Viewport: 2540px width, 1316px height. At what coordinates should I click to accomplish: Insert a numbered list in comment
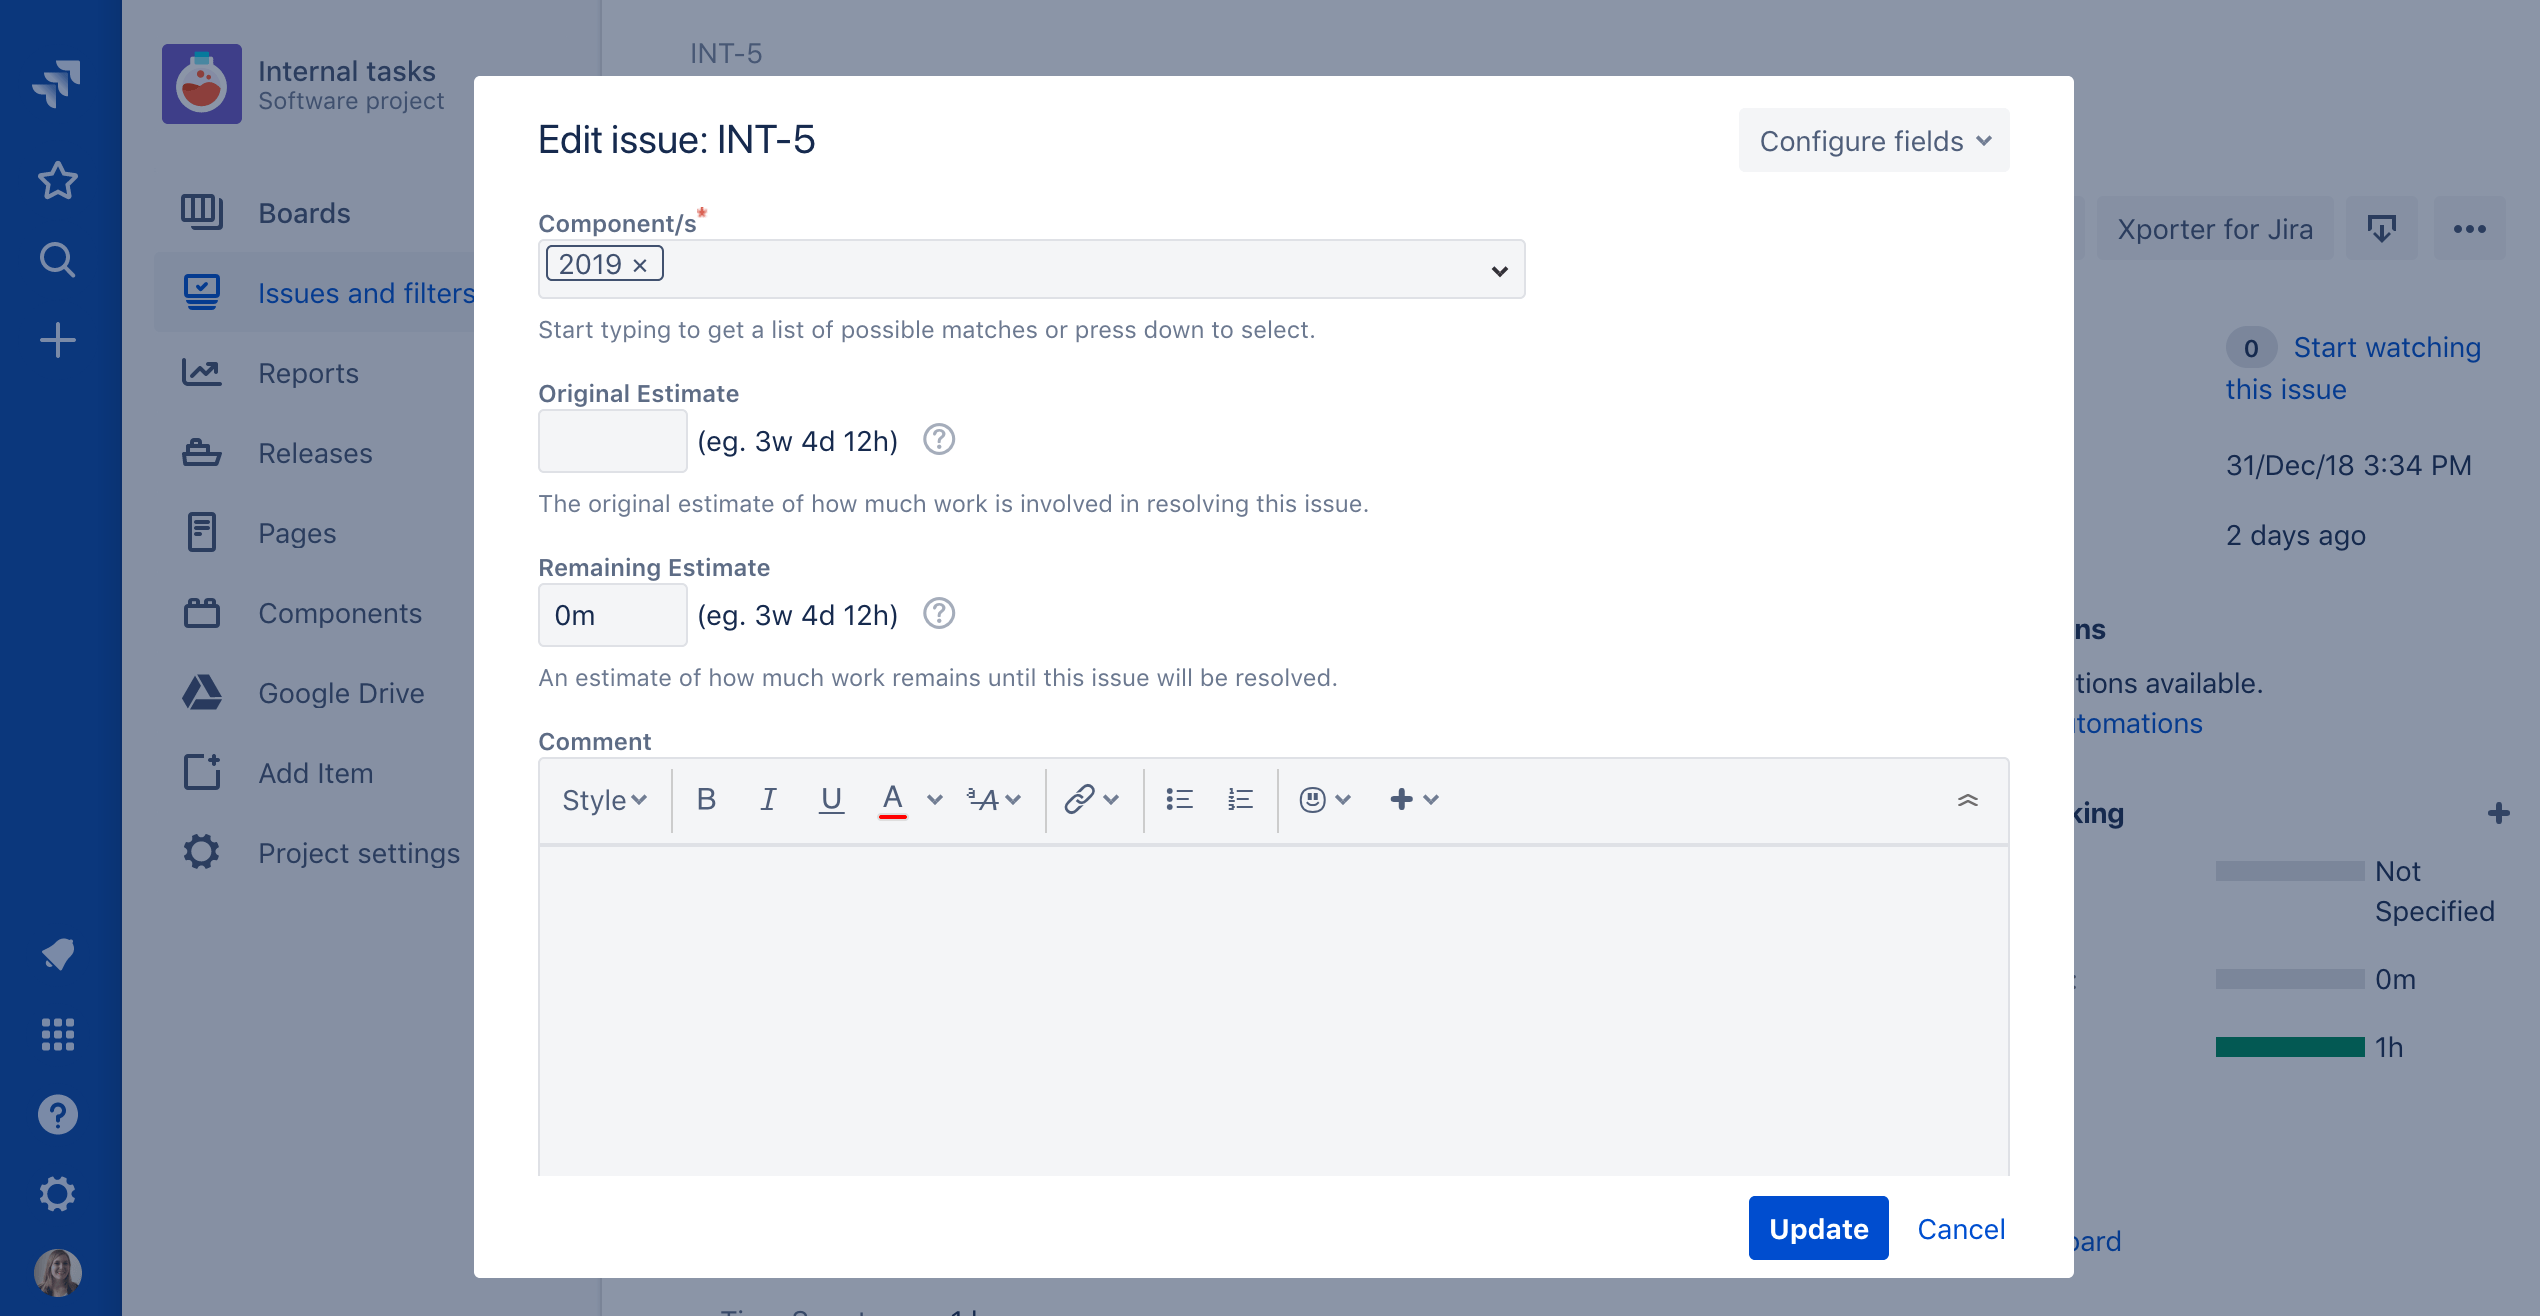pos(1240,799)
